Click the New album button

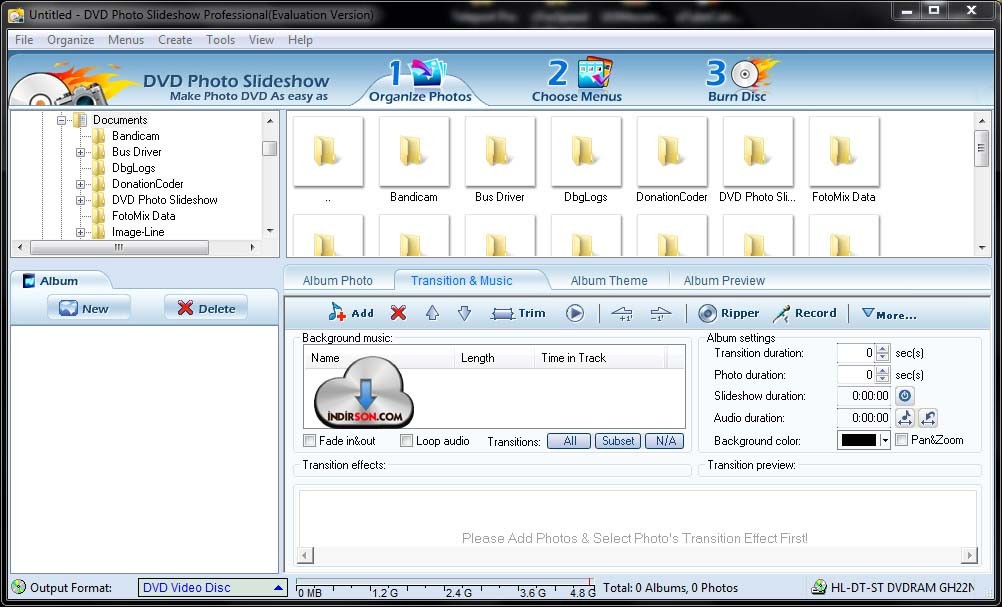point(89,308)
